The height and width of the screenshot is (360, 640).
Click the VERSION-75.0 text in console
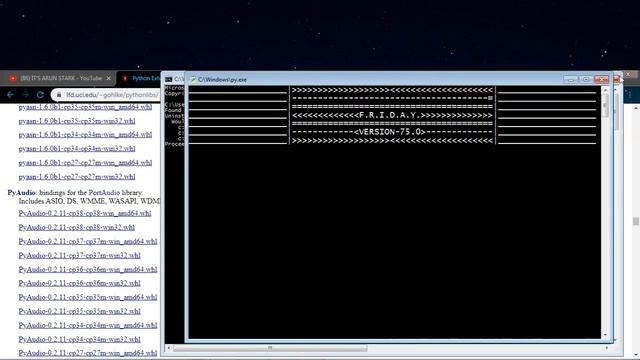390,132
